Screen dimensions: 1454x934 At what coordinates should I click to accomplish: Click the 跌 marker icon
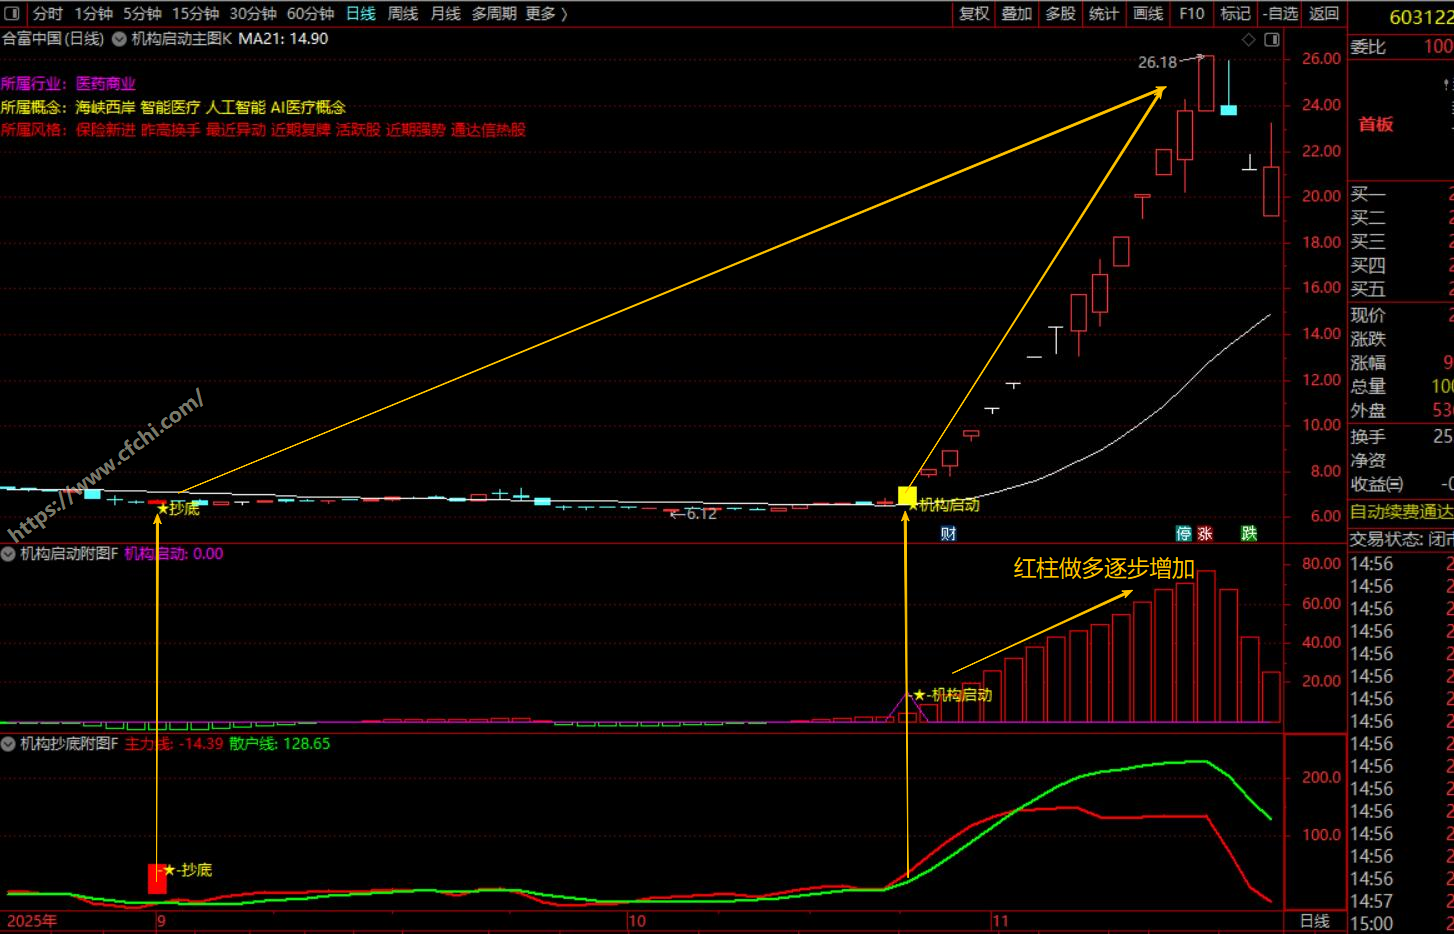pyautogui.click(x=1249, y=534)
